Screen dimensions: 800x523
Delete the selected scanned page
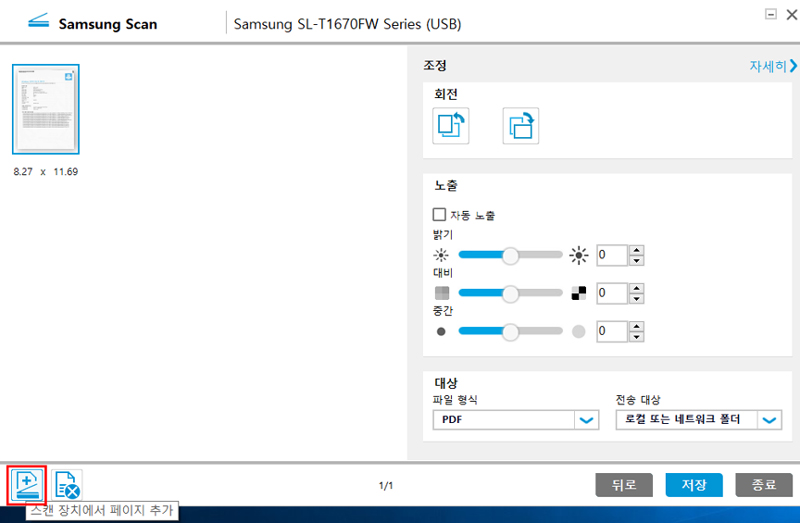coord(67,485)
